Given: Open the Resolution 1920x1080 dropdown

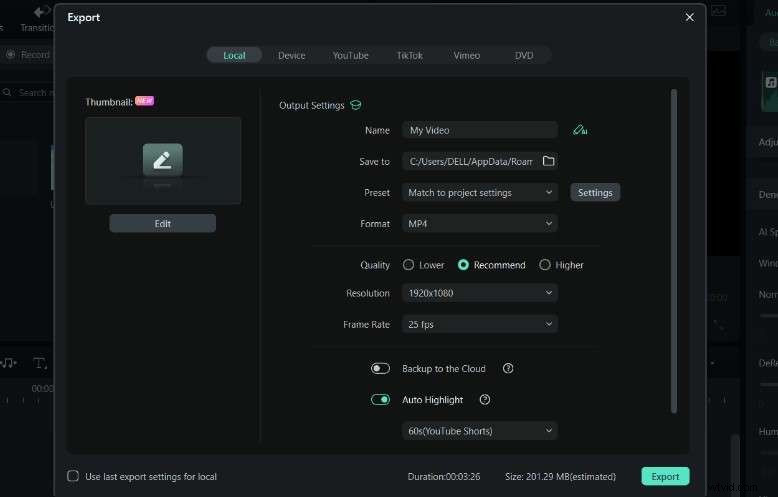Looking at the screenshot, I should (x=480, y=293).
